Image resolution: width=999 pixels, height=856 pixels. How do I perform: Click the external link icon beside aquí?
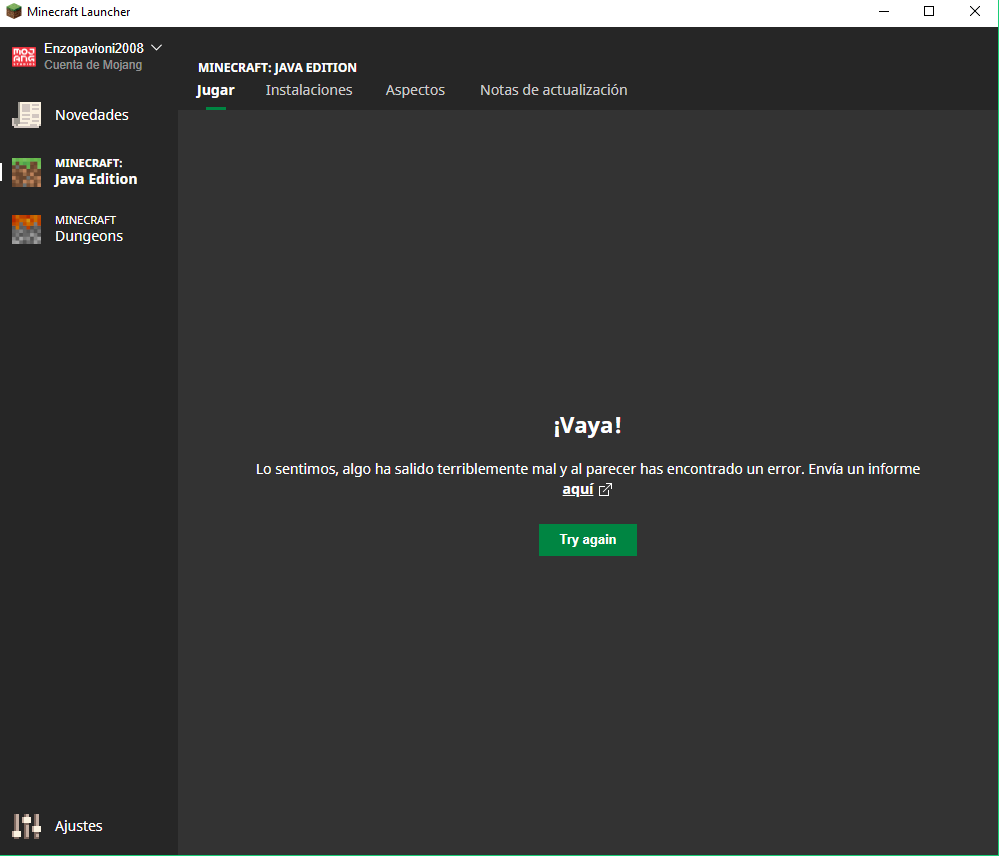605,489
